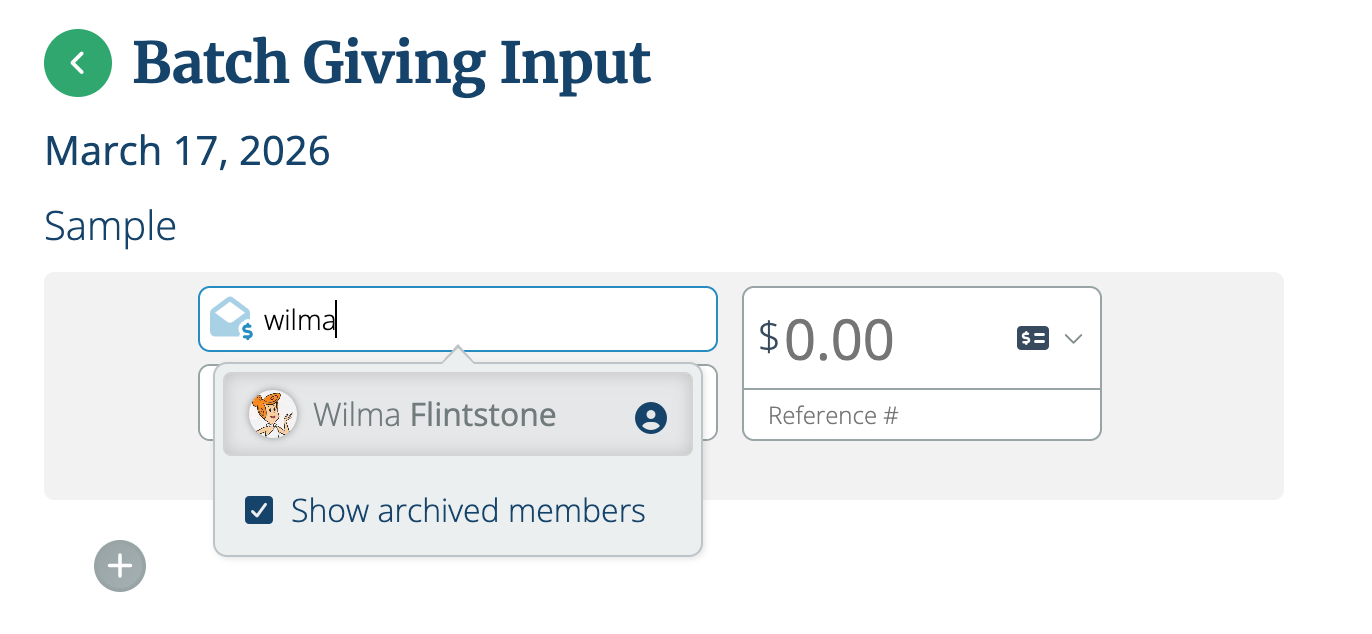1372x634 pixels.
Task: Click the profile person icon beside Wilma Flintstone
Action: 650,418
